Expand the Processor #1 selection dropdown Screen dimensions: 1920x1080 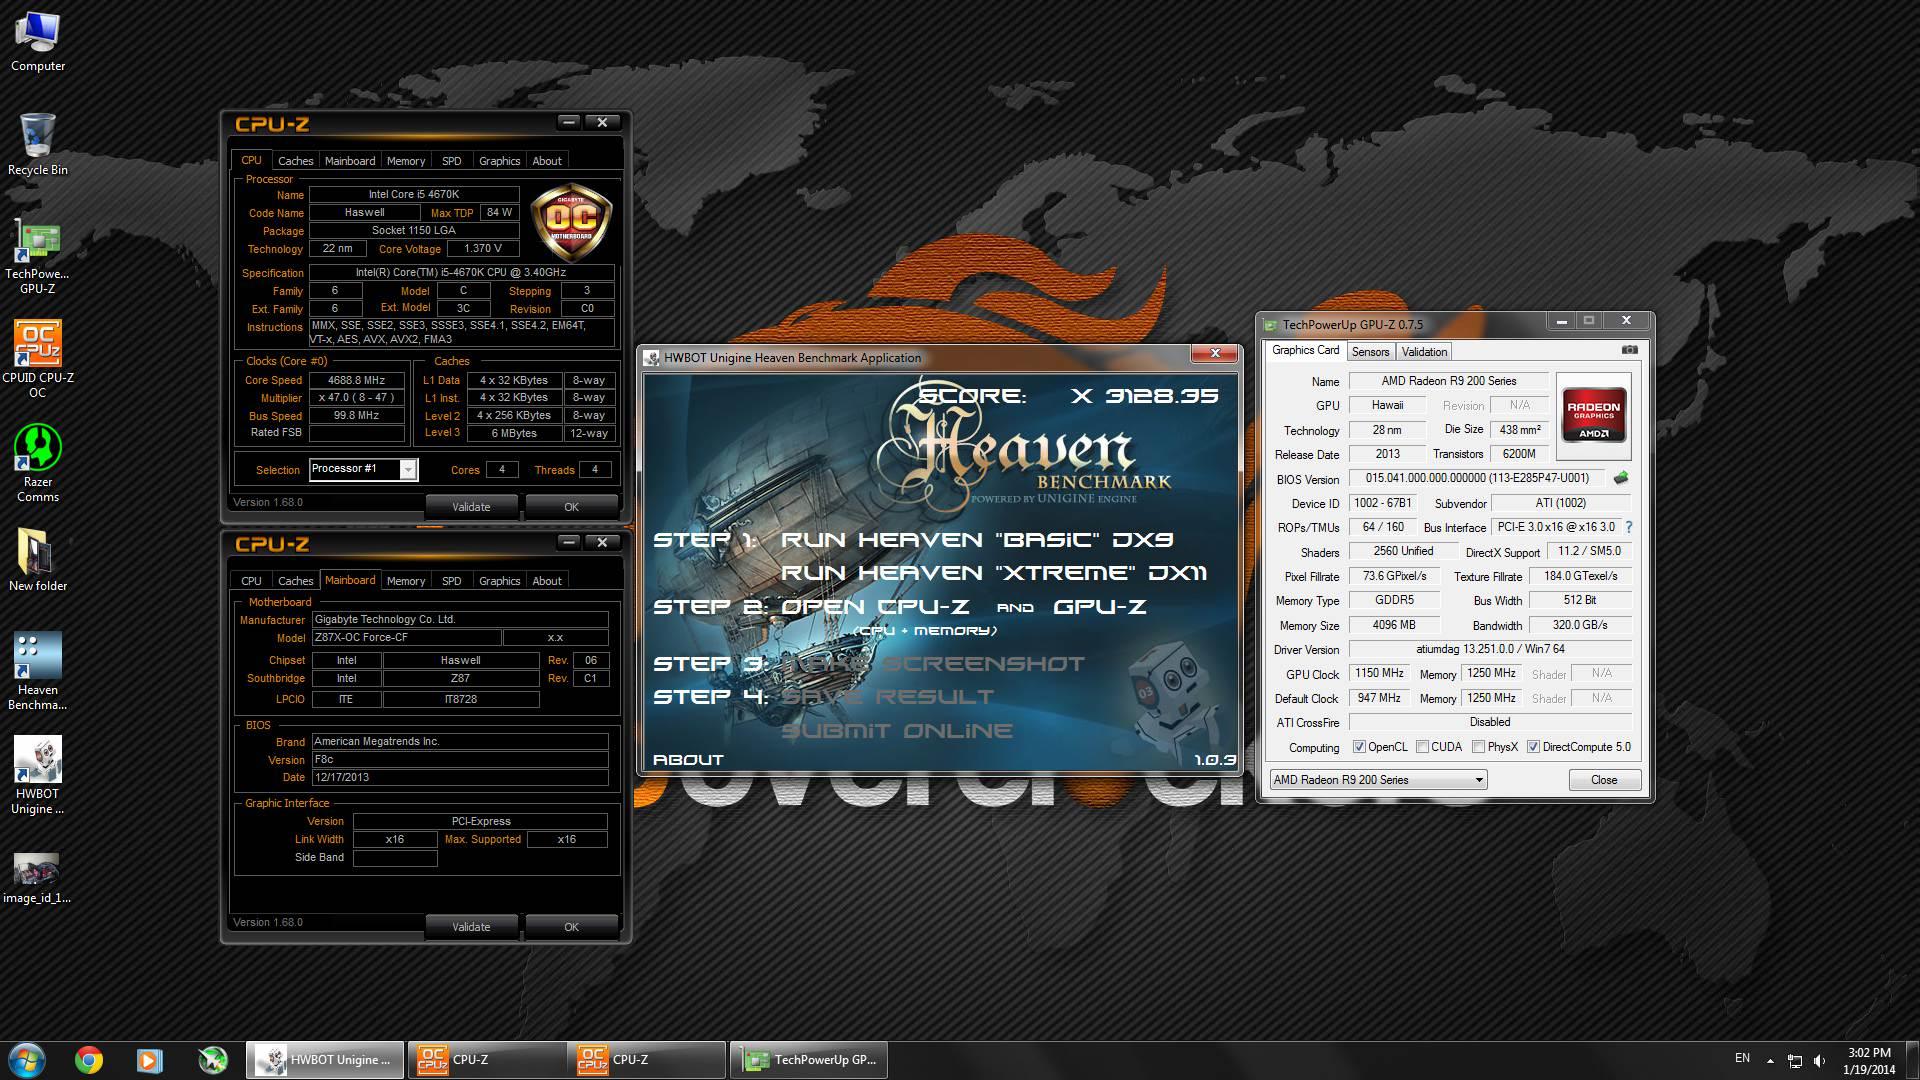coord(407,469)
